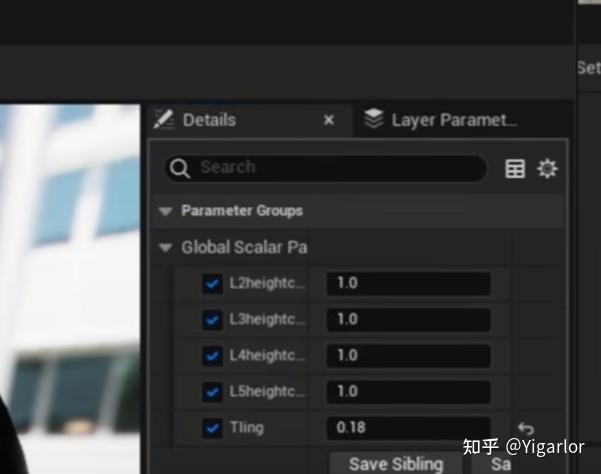The width and height of the screenshot is (601, 474).
Task: Click the Details pencil icon
Action: click(x=164, y=120)
